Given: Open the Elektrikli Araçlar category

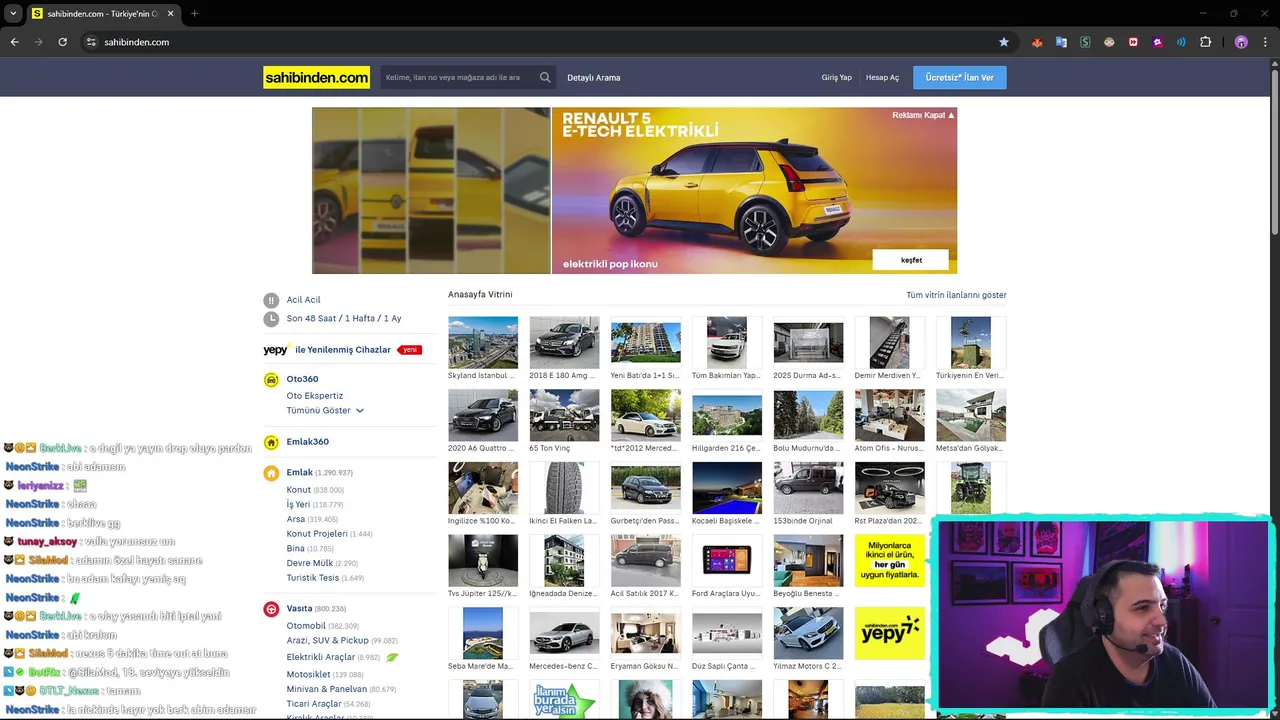Looking at the screenshot, I should pos(321,657).
